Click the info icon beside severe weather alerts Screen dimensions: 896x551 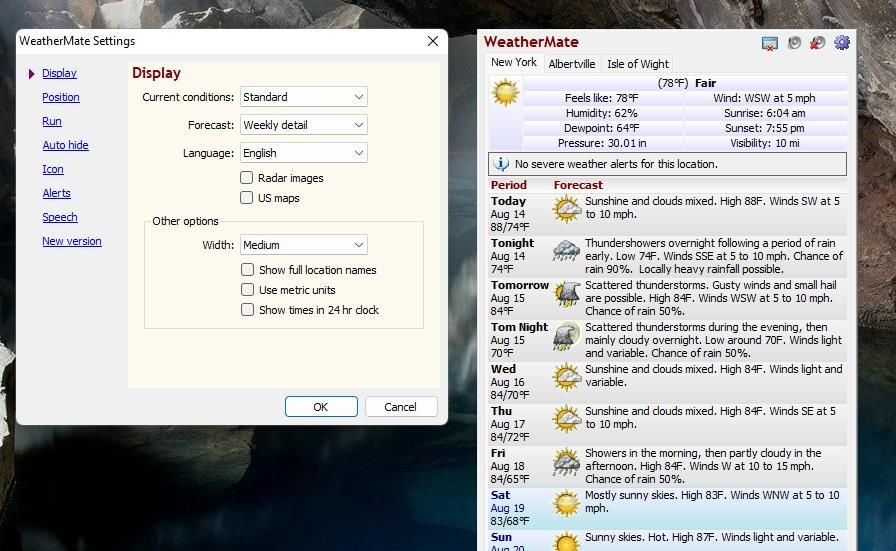click(x=501, y=164)
